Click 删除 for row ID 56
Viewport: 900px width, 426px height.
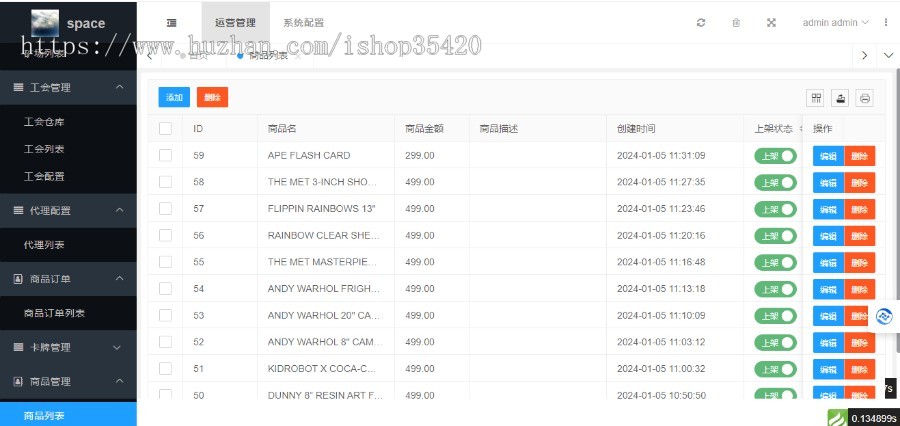(860, 236)
